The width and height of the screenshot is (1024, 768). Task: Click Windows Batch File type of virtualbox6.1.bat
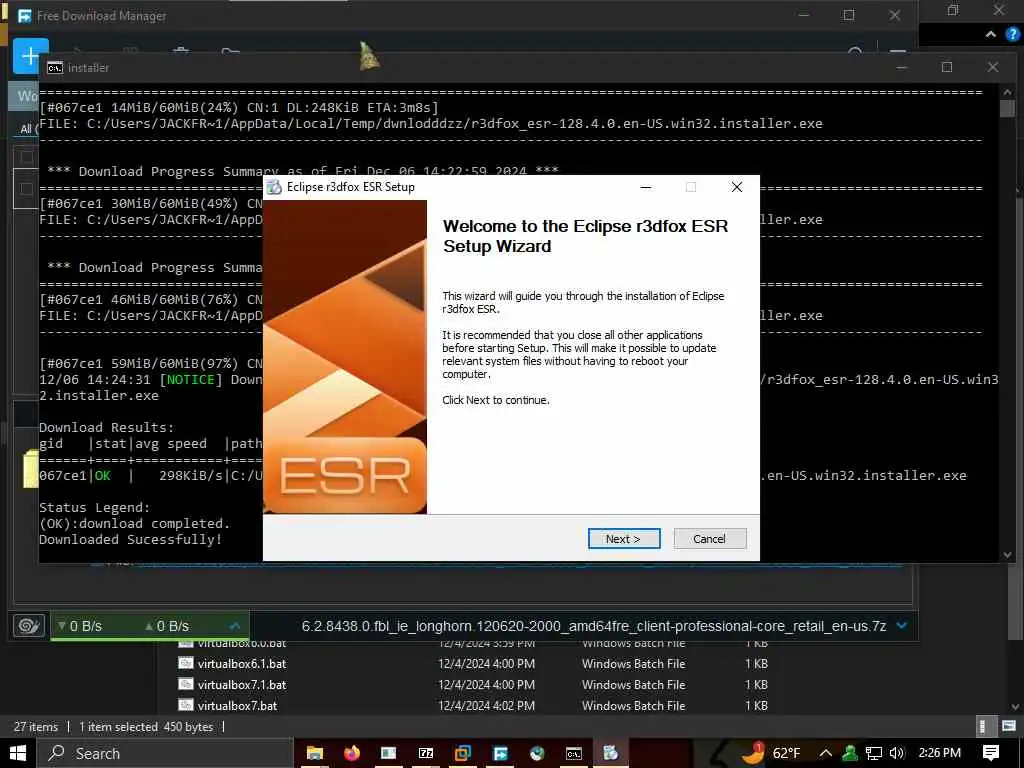pos(633,664)
